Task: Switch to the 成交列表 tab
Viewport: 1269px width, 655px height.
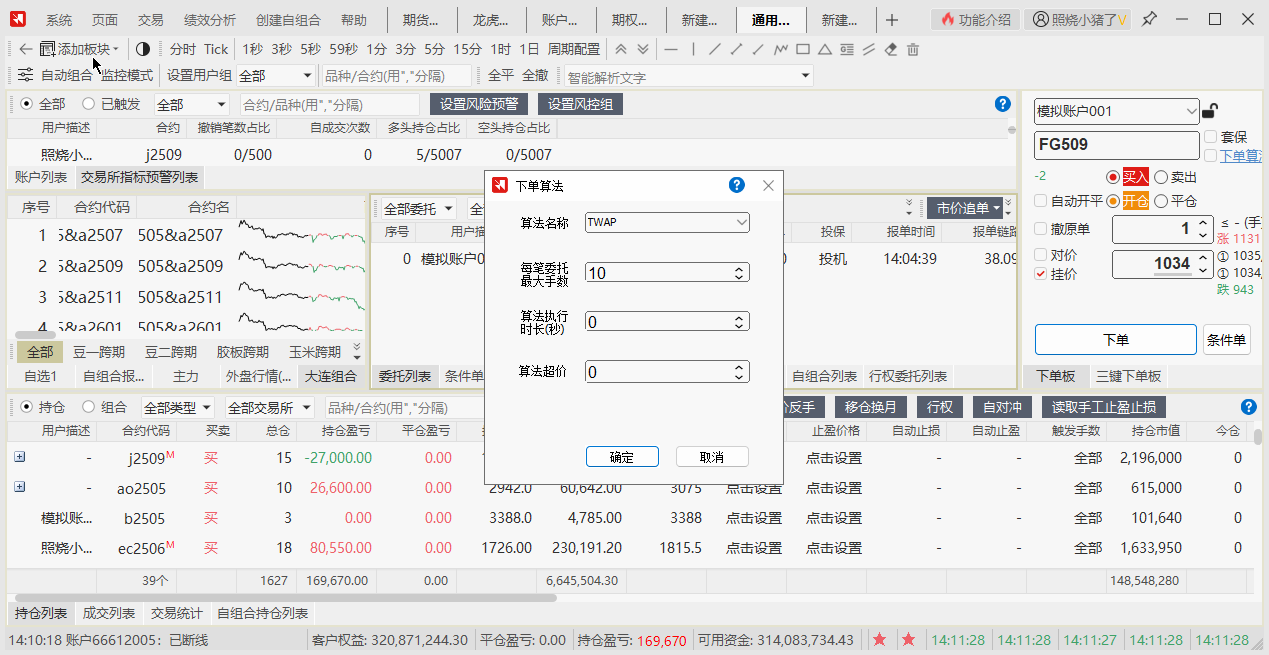Action: (108, 613)
